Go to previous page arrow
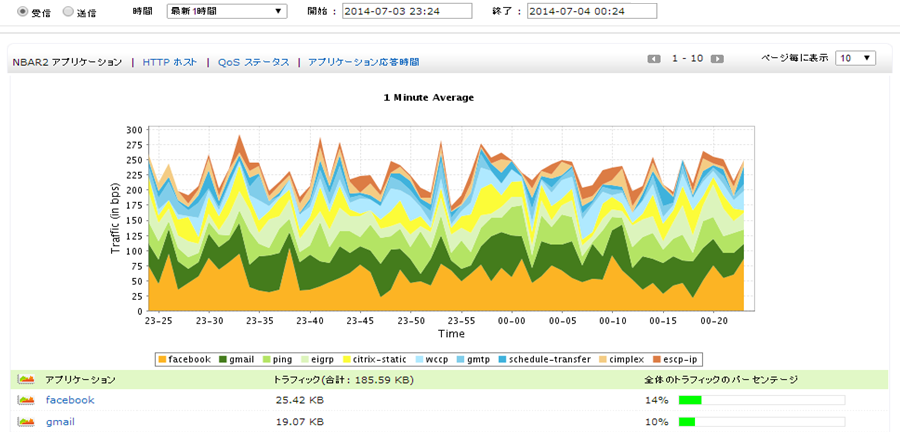 pos(654,59)
